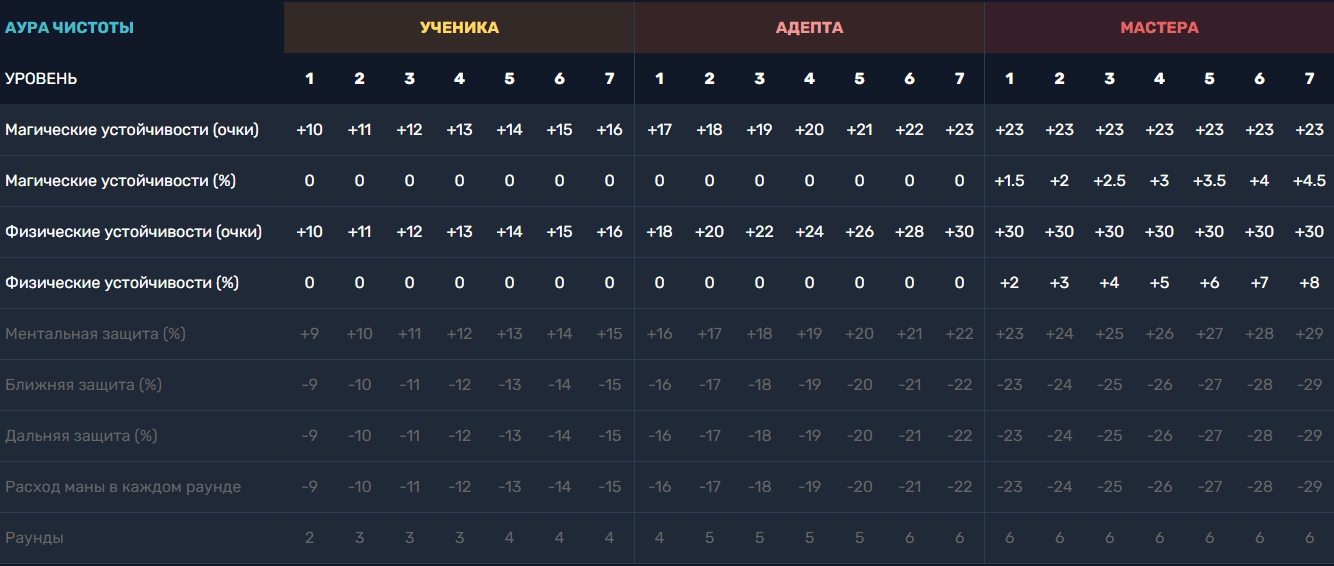Click the Ментальная защита (%) row label
This screenshot has width=1334, height=566.
coord(96,334)
